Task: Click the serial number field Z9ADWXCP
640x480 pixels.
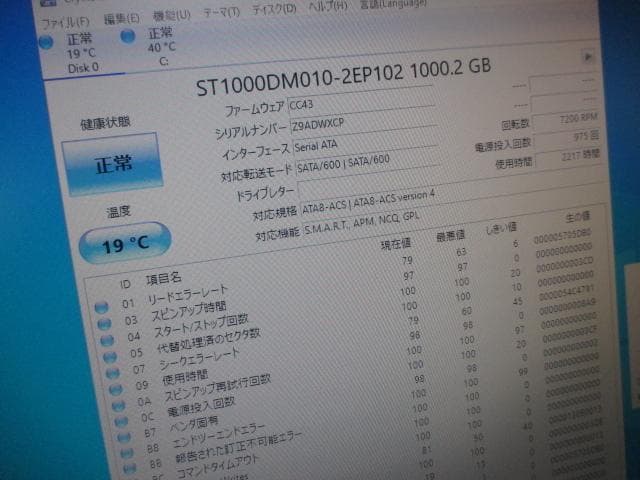Action: click(x=363, y=120)
